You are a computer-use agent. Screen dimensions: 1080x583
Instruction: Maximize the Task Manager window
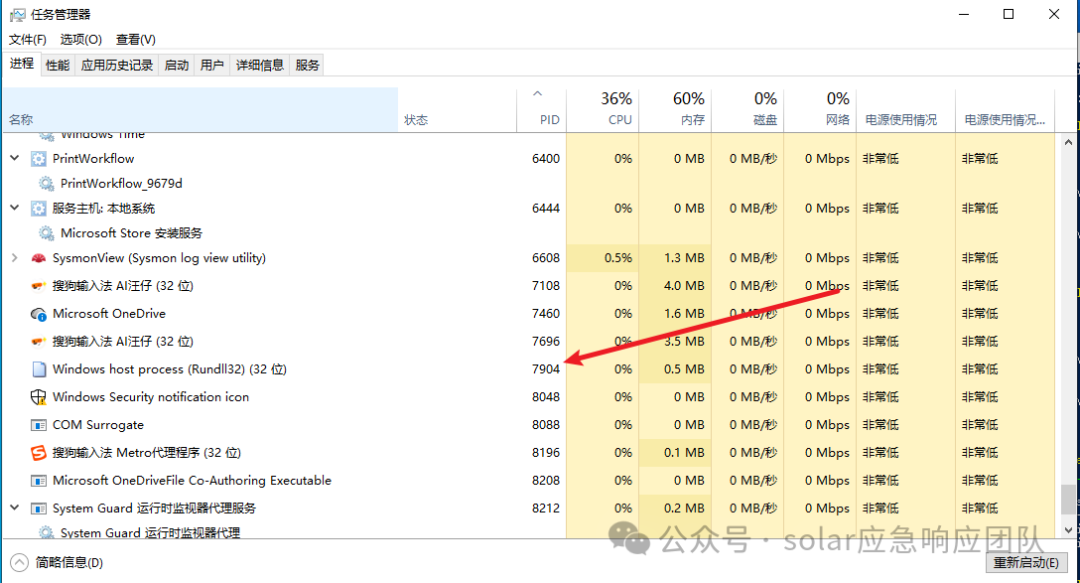click(x=1008, y=14)
